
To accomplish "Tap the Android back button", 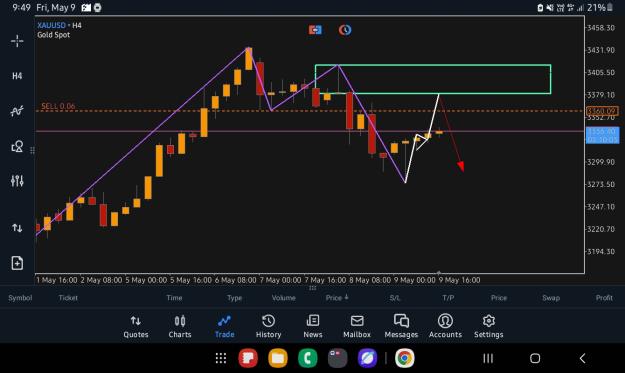I will click(582, 358).
